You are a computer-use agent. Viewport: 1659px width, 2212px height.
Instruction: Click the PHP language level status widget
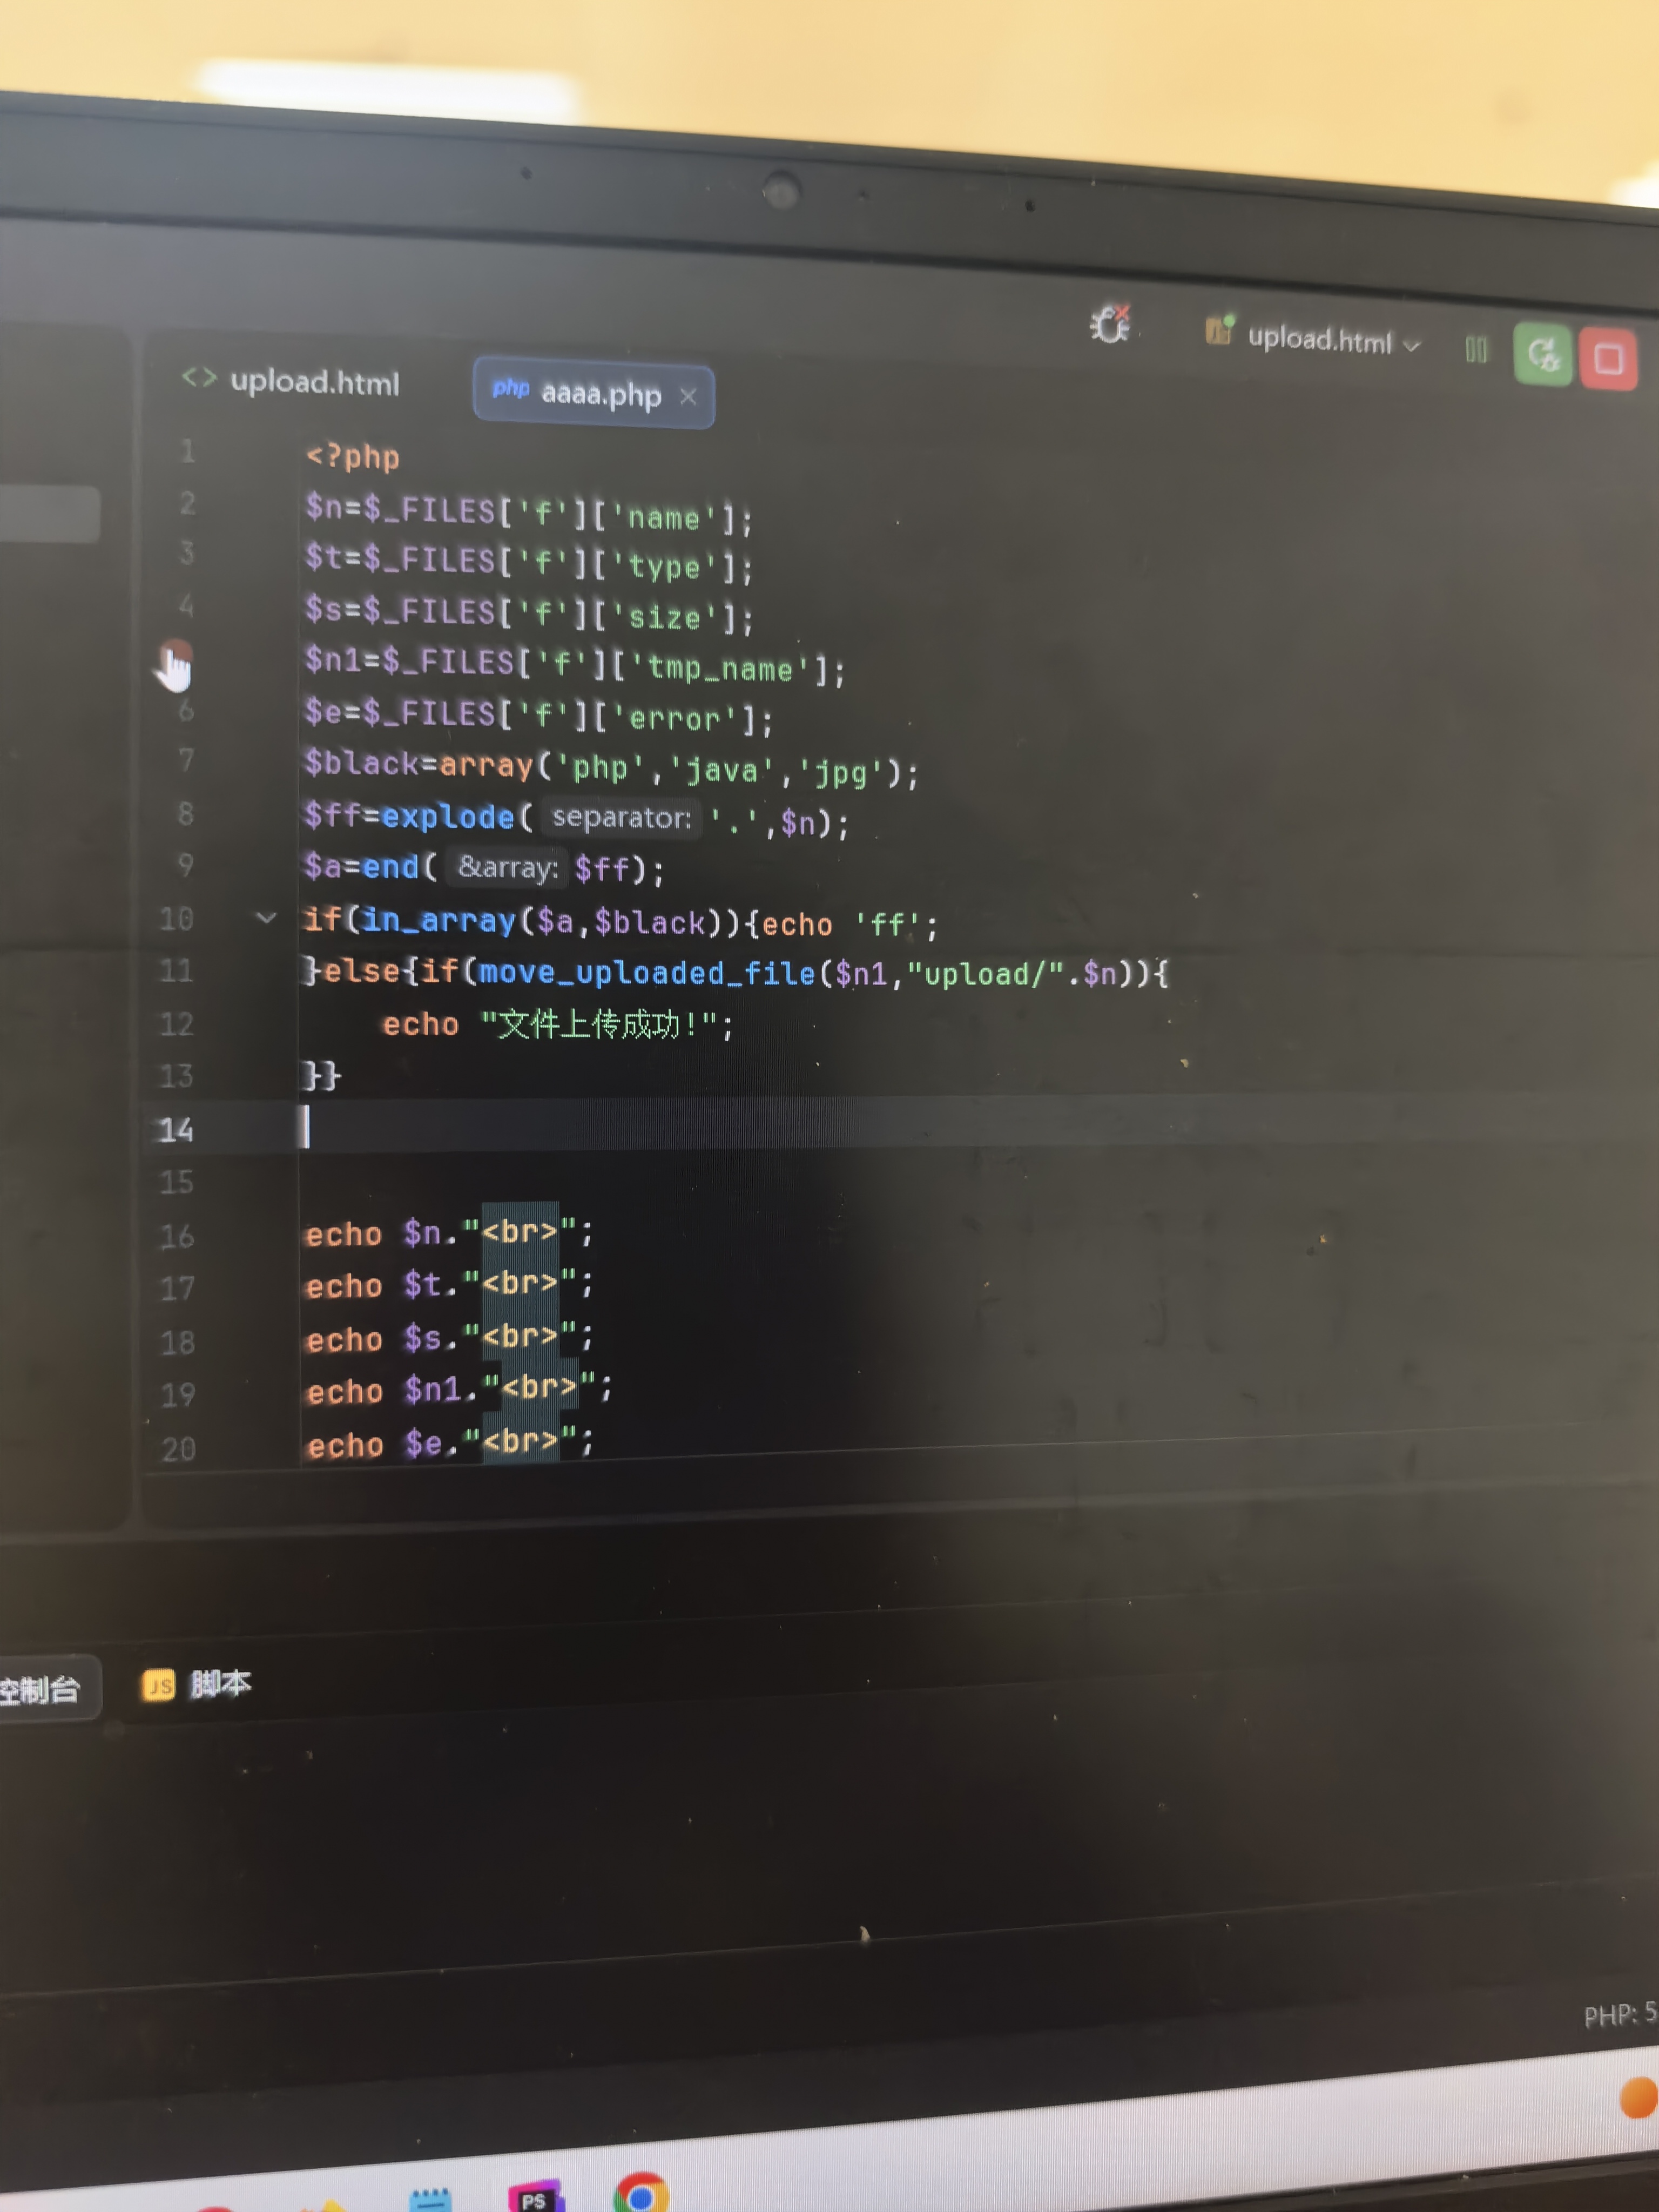(x=1619, y=2014)
